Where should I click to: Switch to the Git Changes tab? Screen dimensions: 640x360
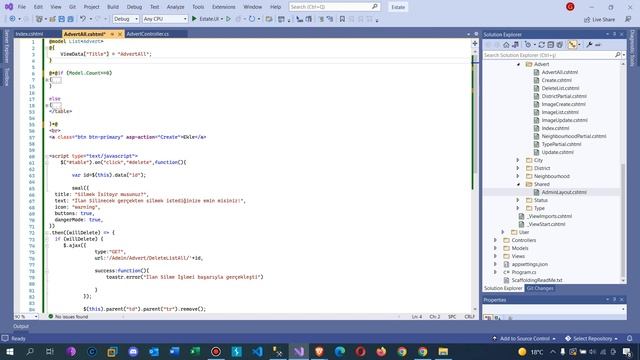coord(540,289)
